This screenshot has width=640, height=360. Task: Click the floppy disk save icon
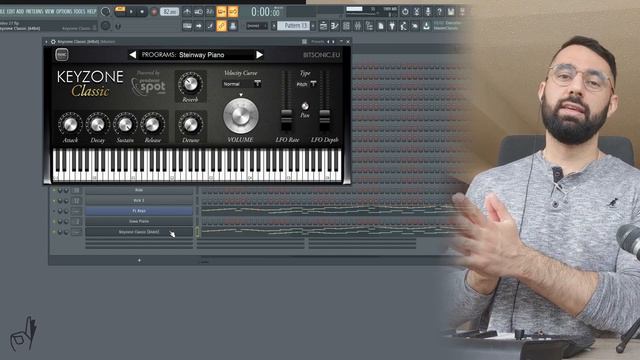(451, 11)
